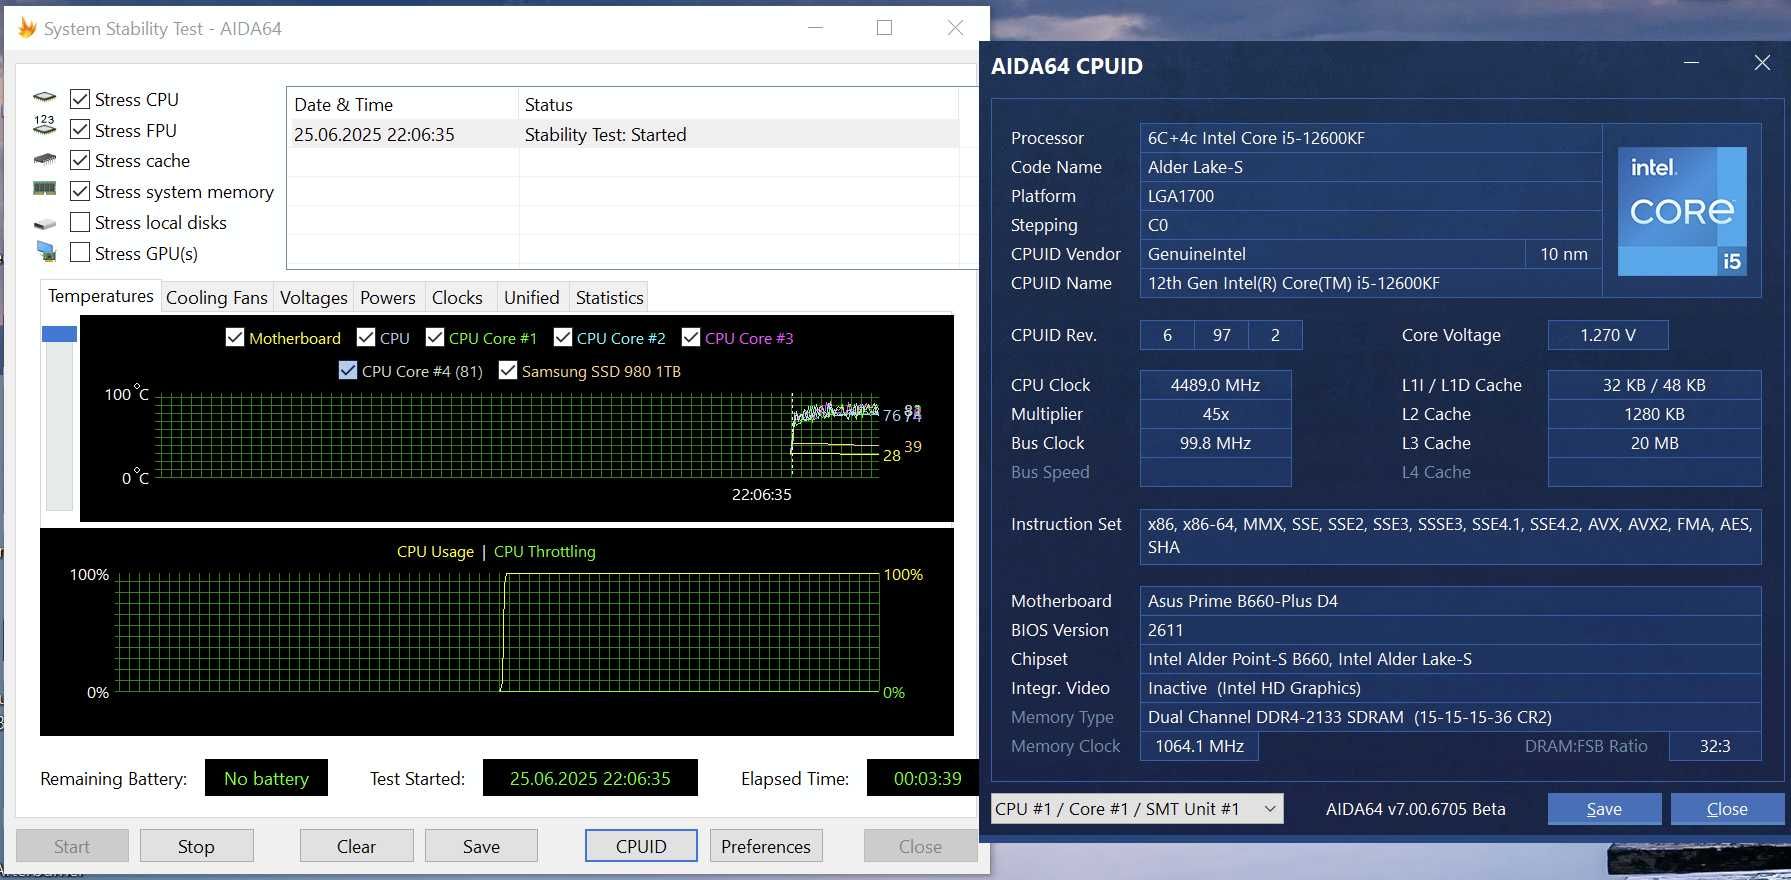Open the Voltages tab
This screenshot has height=880, width=1791.
[313, 297]
